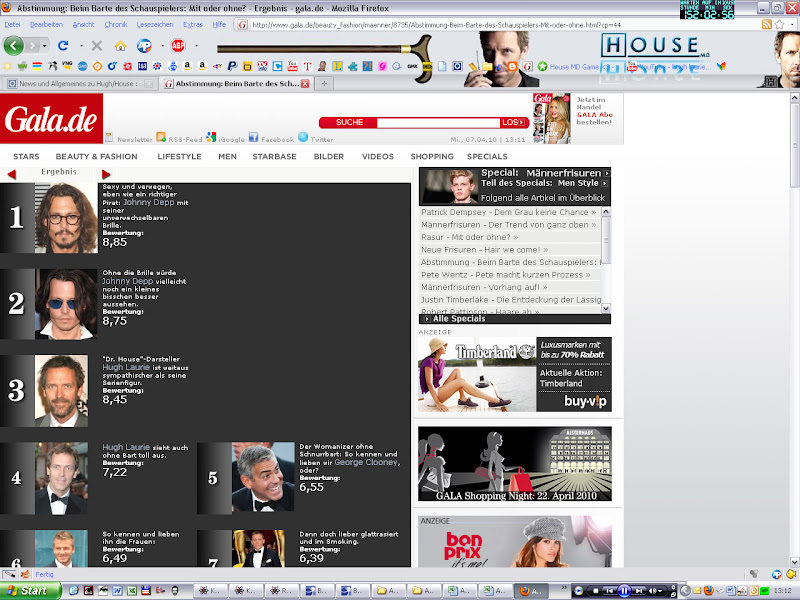This screenshot has width=800, height=600.
Task: Click the RSS-Feed icon on Gala.de
Action: (161, 137)
